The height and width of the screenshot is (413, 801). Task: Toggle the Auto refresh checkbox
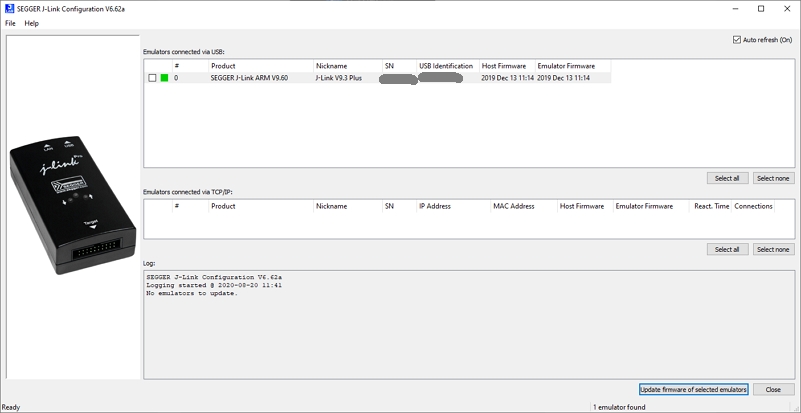(x=737, y=40)
